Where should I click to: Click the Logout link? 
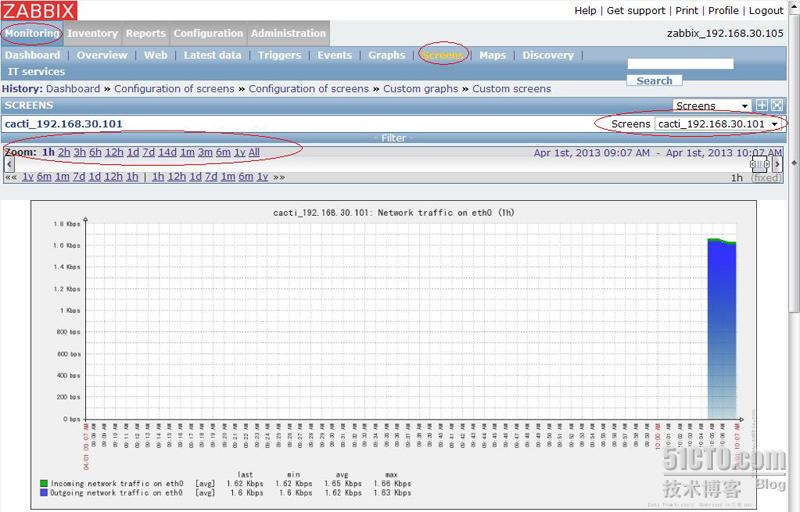[766, 11]
